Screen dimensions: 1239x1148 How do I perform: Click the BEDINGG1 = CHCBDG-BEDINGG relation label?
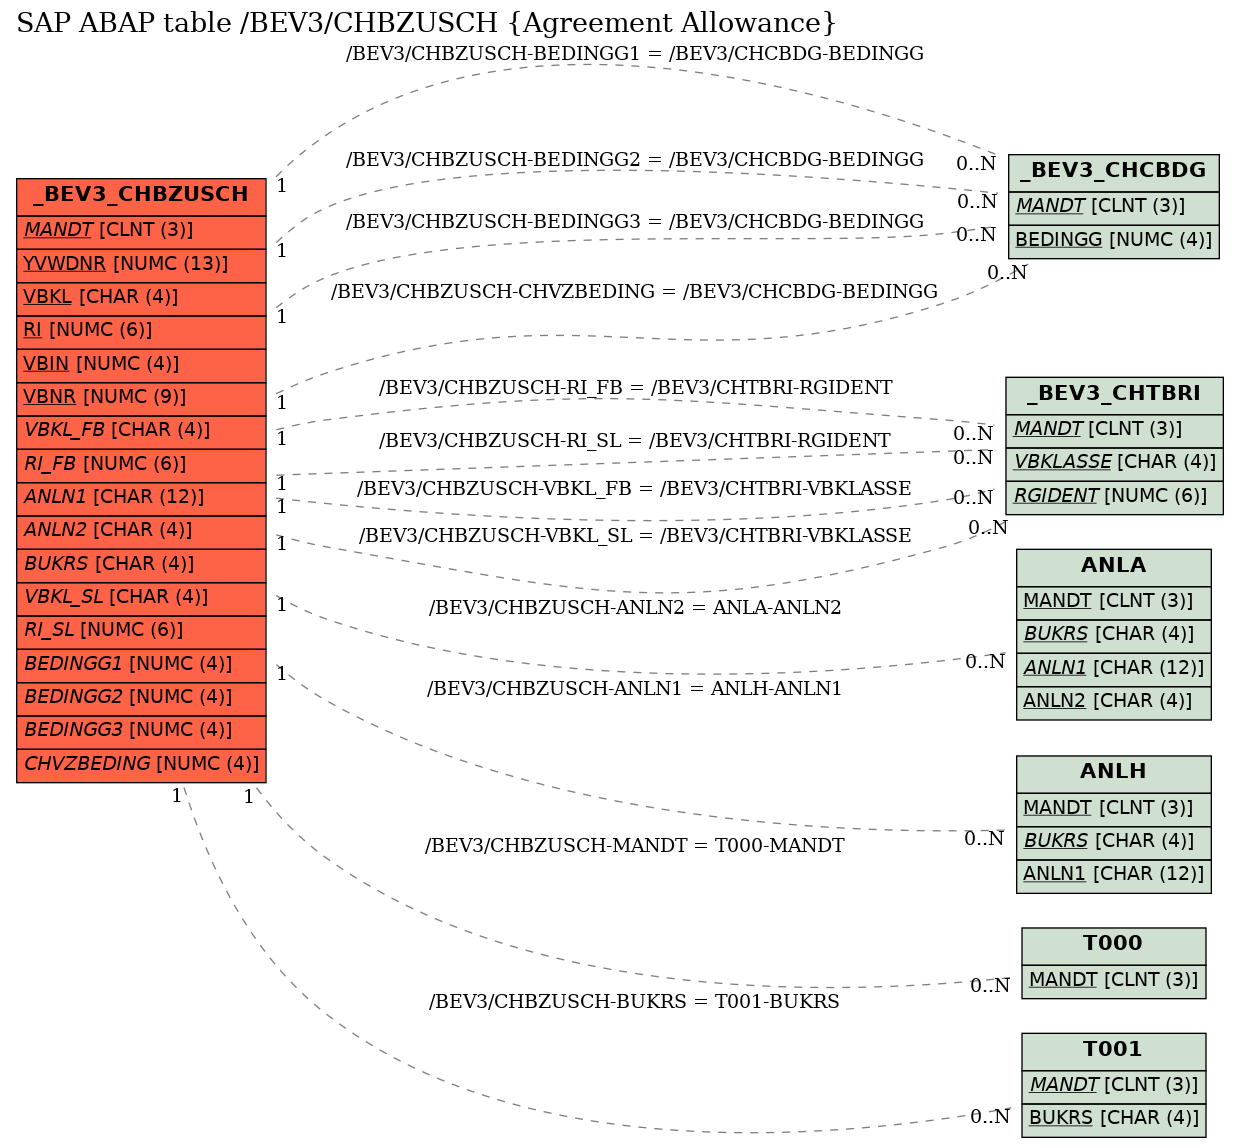[x=635, y=54]
